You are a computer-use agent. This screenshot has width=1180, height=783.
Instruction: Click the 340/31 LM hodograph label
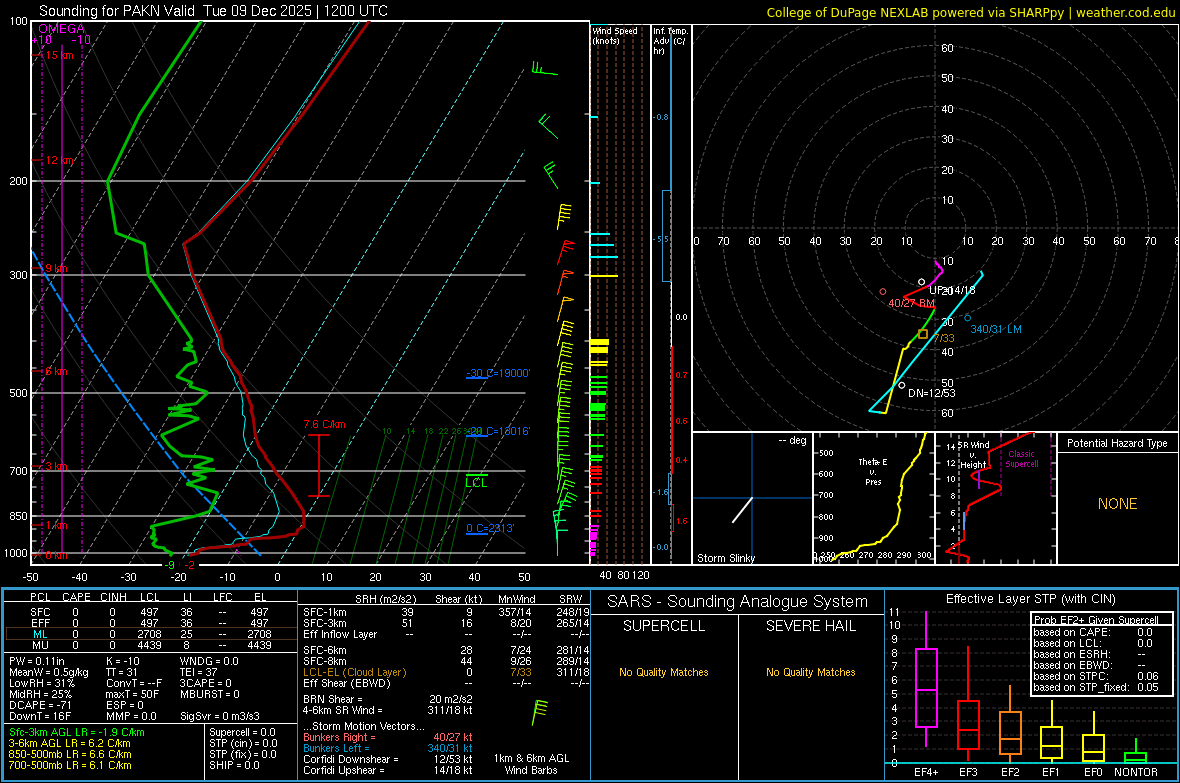point(996,329)
